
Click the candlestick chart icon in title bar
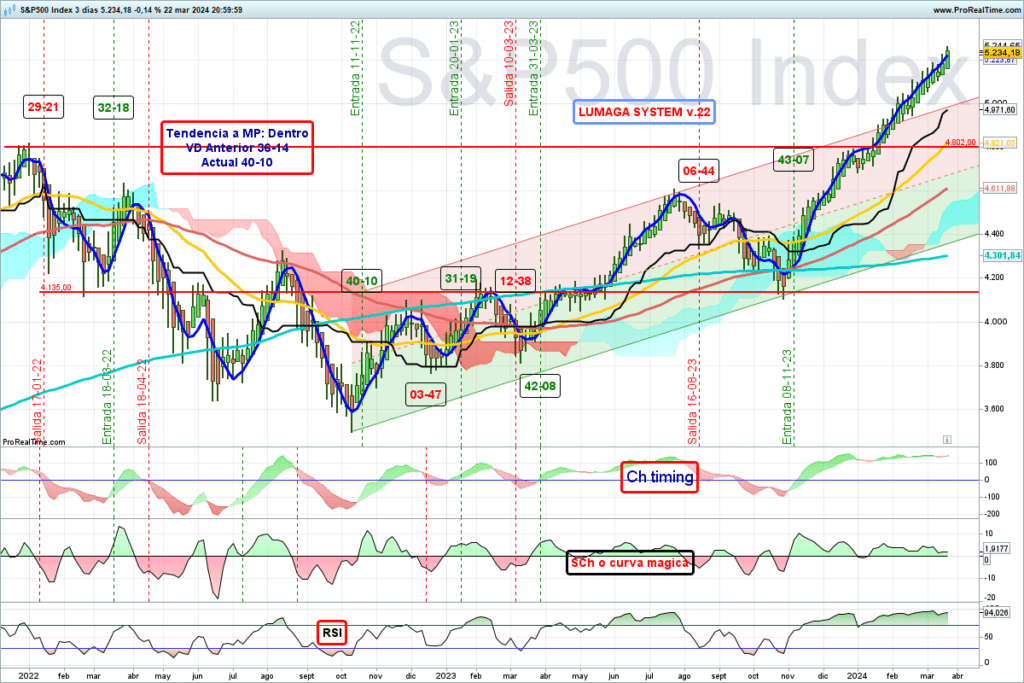(x=8, y=10)
